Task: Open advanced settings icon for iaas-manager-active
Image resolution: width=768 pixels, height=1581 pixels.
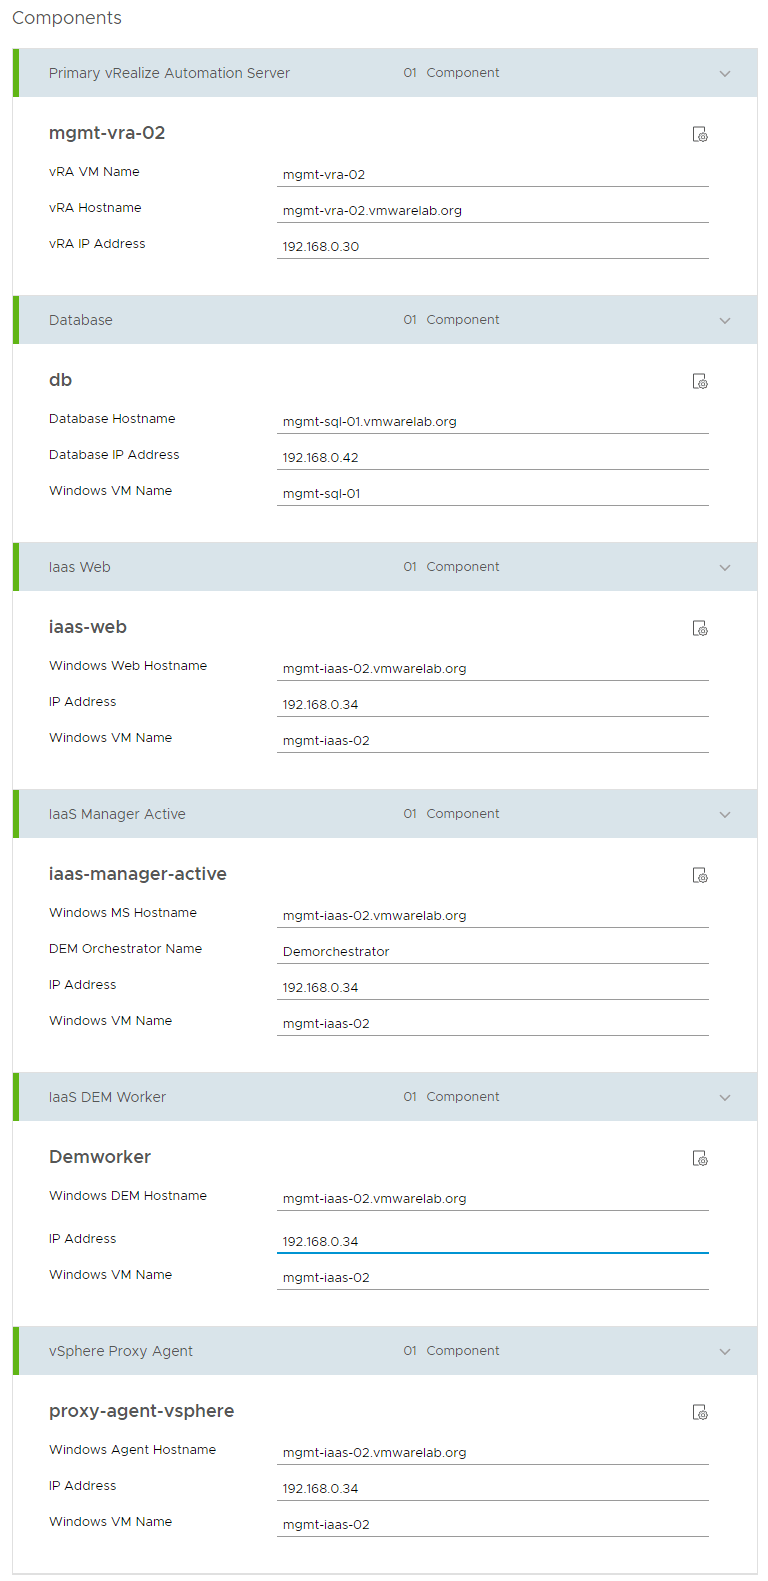Action: pos(700,875)
